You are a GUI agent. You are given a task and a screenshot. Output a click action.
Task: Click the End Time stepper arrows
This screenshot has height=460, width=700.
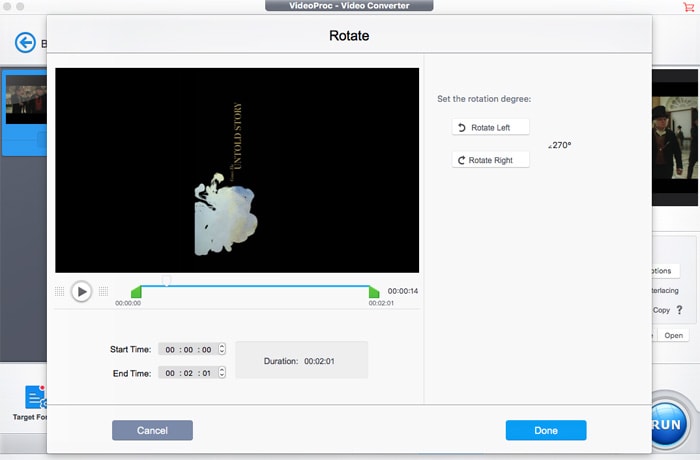click(x=222, y=372)
